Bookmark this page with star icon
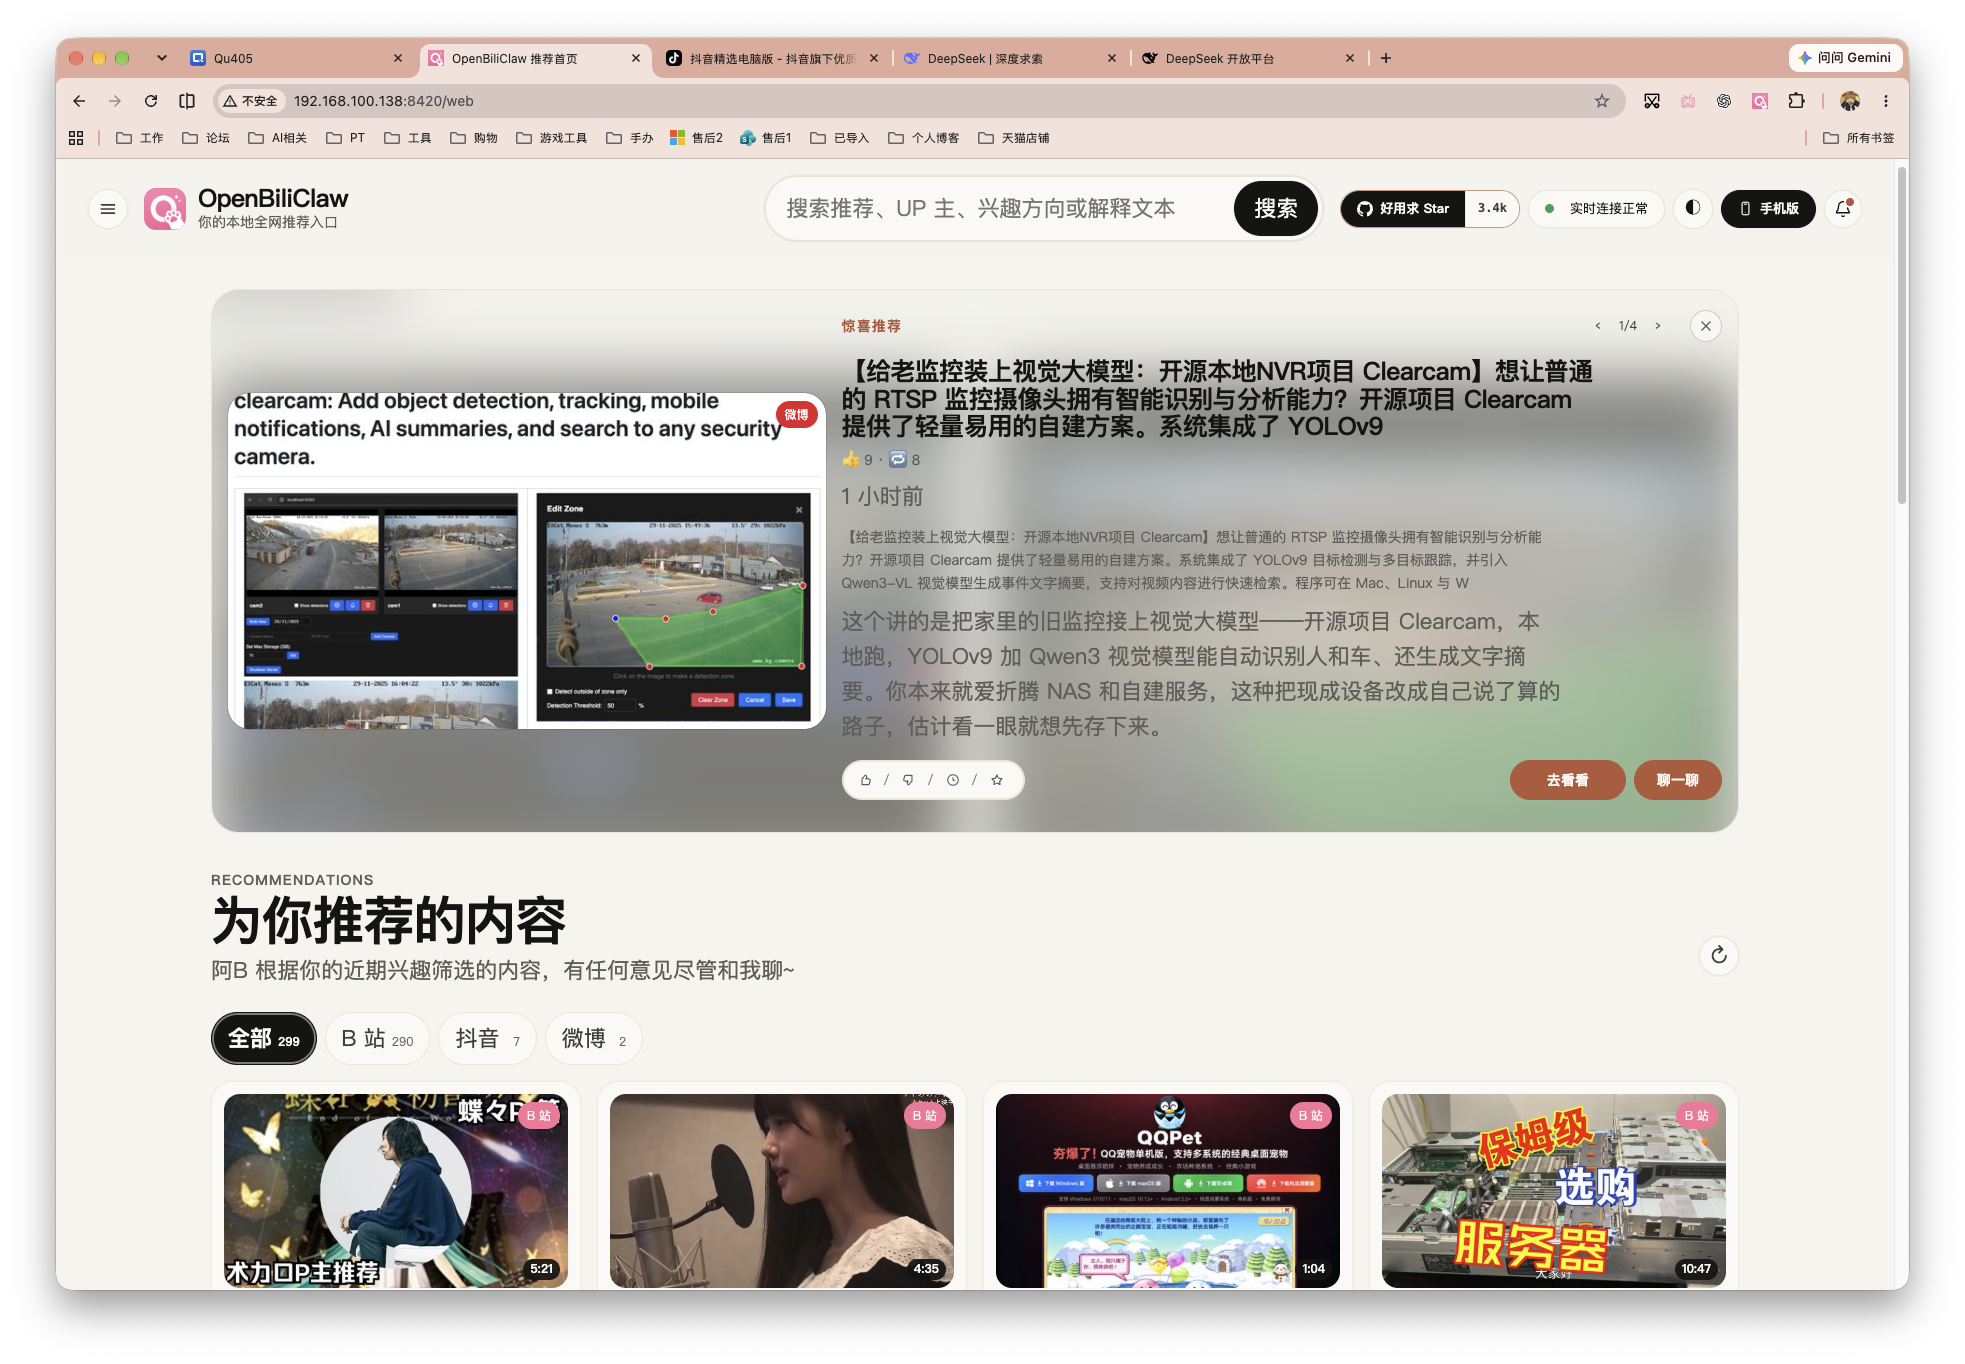Image resolution: width=1965 pixels, height=1364 pixels. pos(1602,101)
